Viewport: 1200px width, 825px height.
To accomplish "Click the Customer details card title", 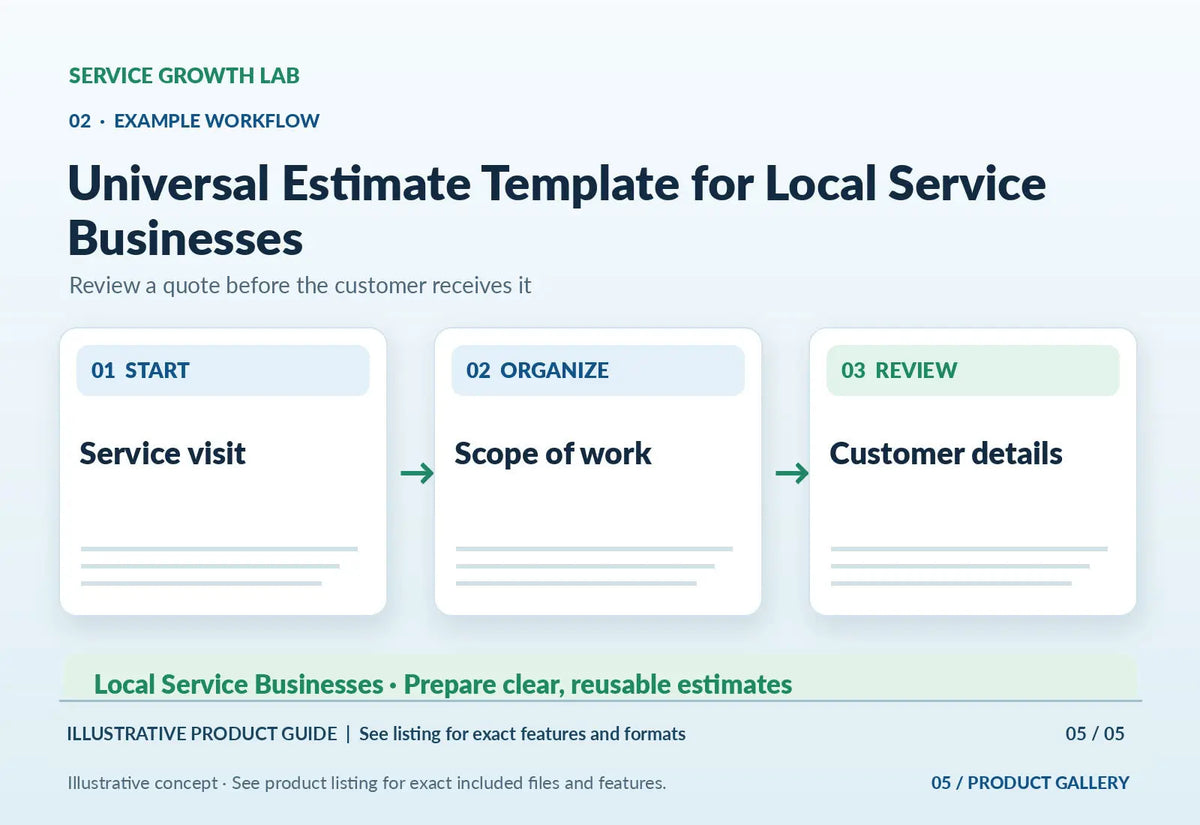I will (x=946, y=453).
